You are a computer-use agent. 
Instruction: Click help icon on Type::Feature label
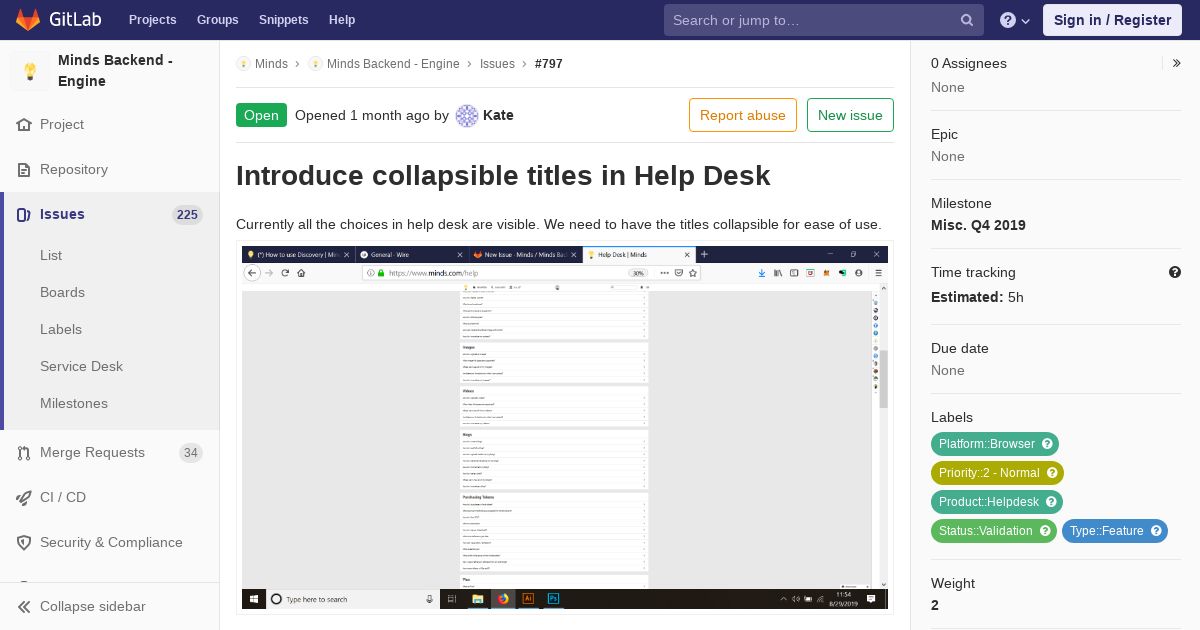(x=1156, y=531)
